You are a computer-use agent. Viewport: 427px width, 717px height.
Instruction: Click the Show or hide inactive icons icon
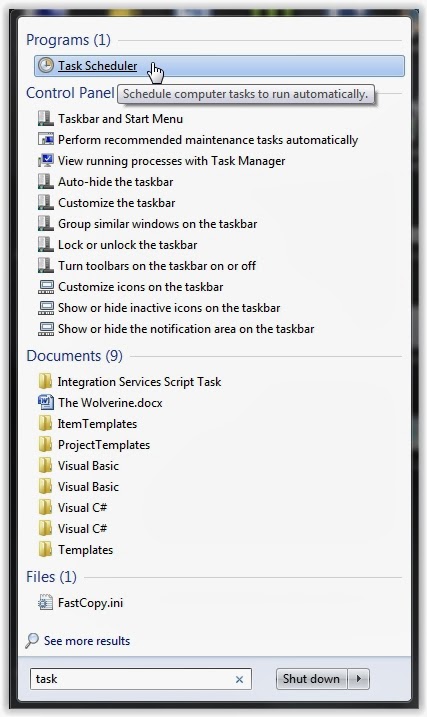(x=45, y=308)
